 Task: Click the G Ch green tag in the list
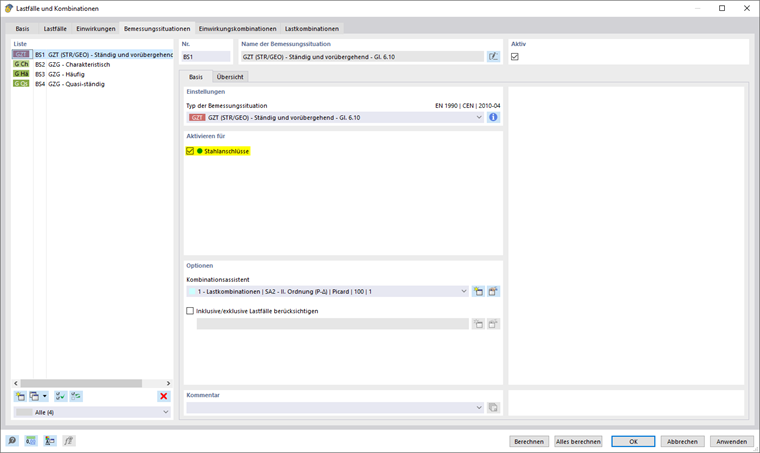click(x=21, y=64)
